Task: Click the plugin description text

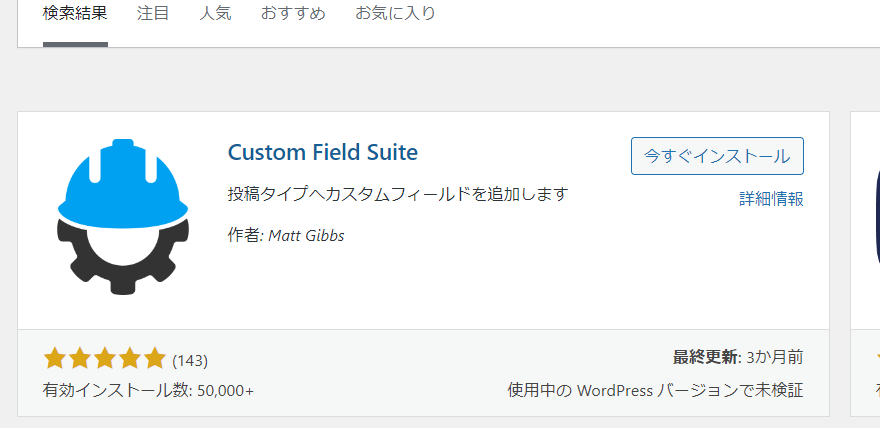Action: point(398,194)
